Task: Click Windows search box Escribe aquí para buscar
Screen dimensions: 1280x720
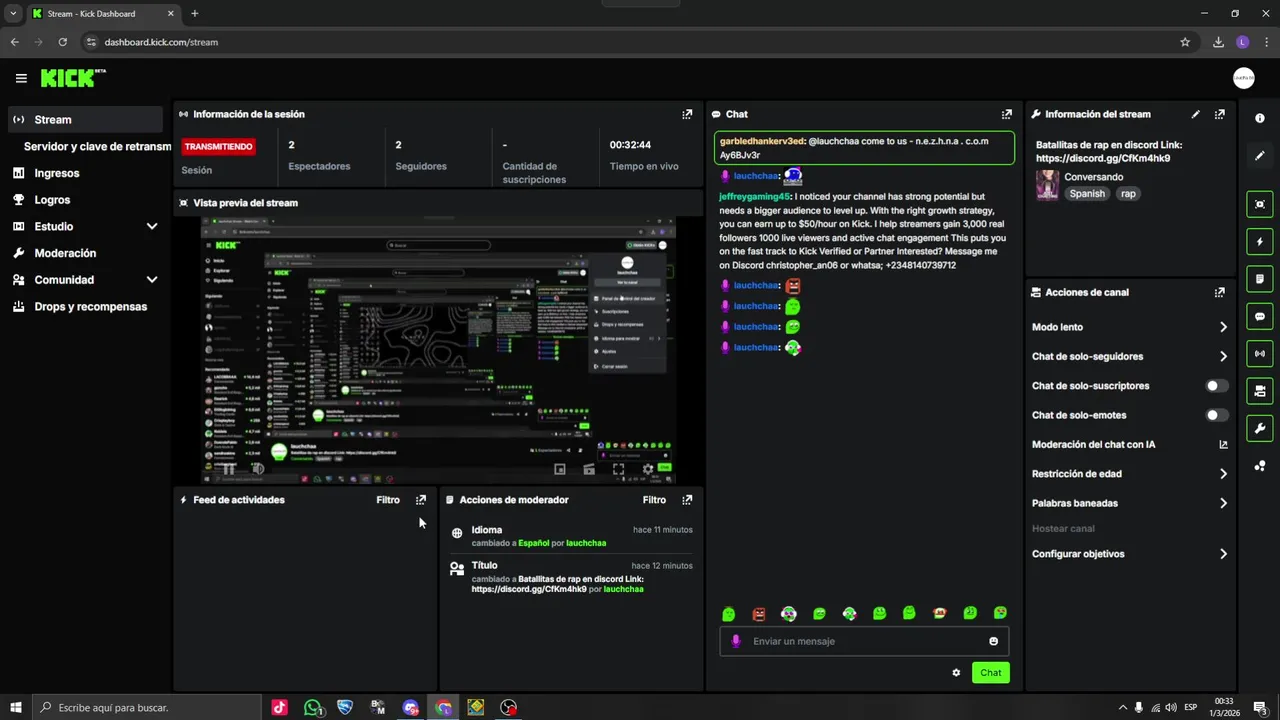Action: [145, 707]
